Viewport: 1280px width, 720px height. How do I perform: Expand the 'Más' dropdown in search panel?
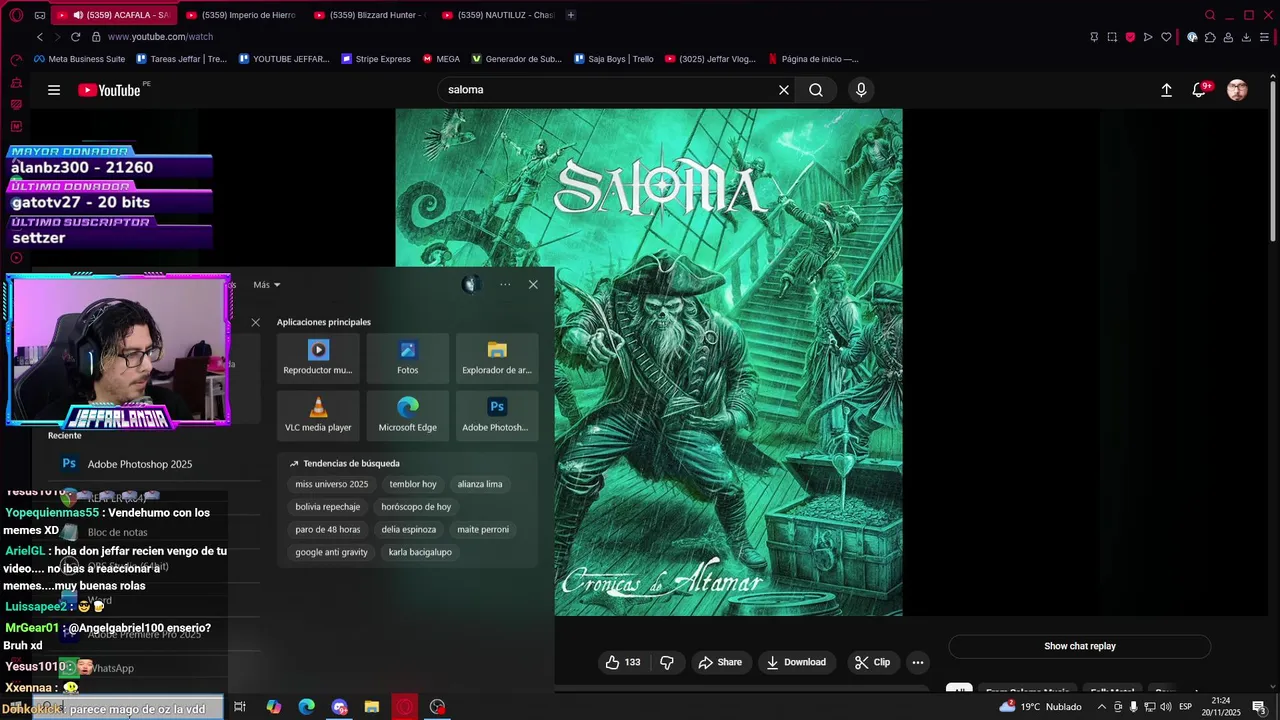pos(267,285)
